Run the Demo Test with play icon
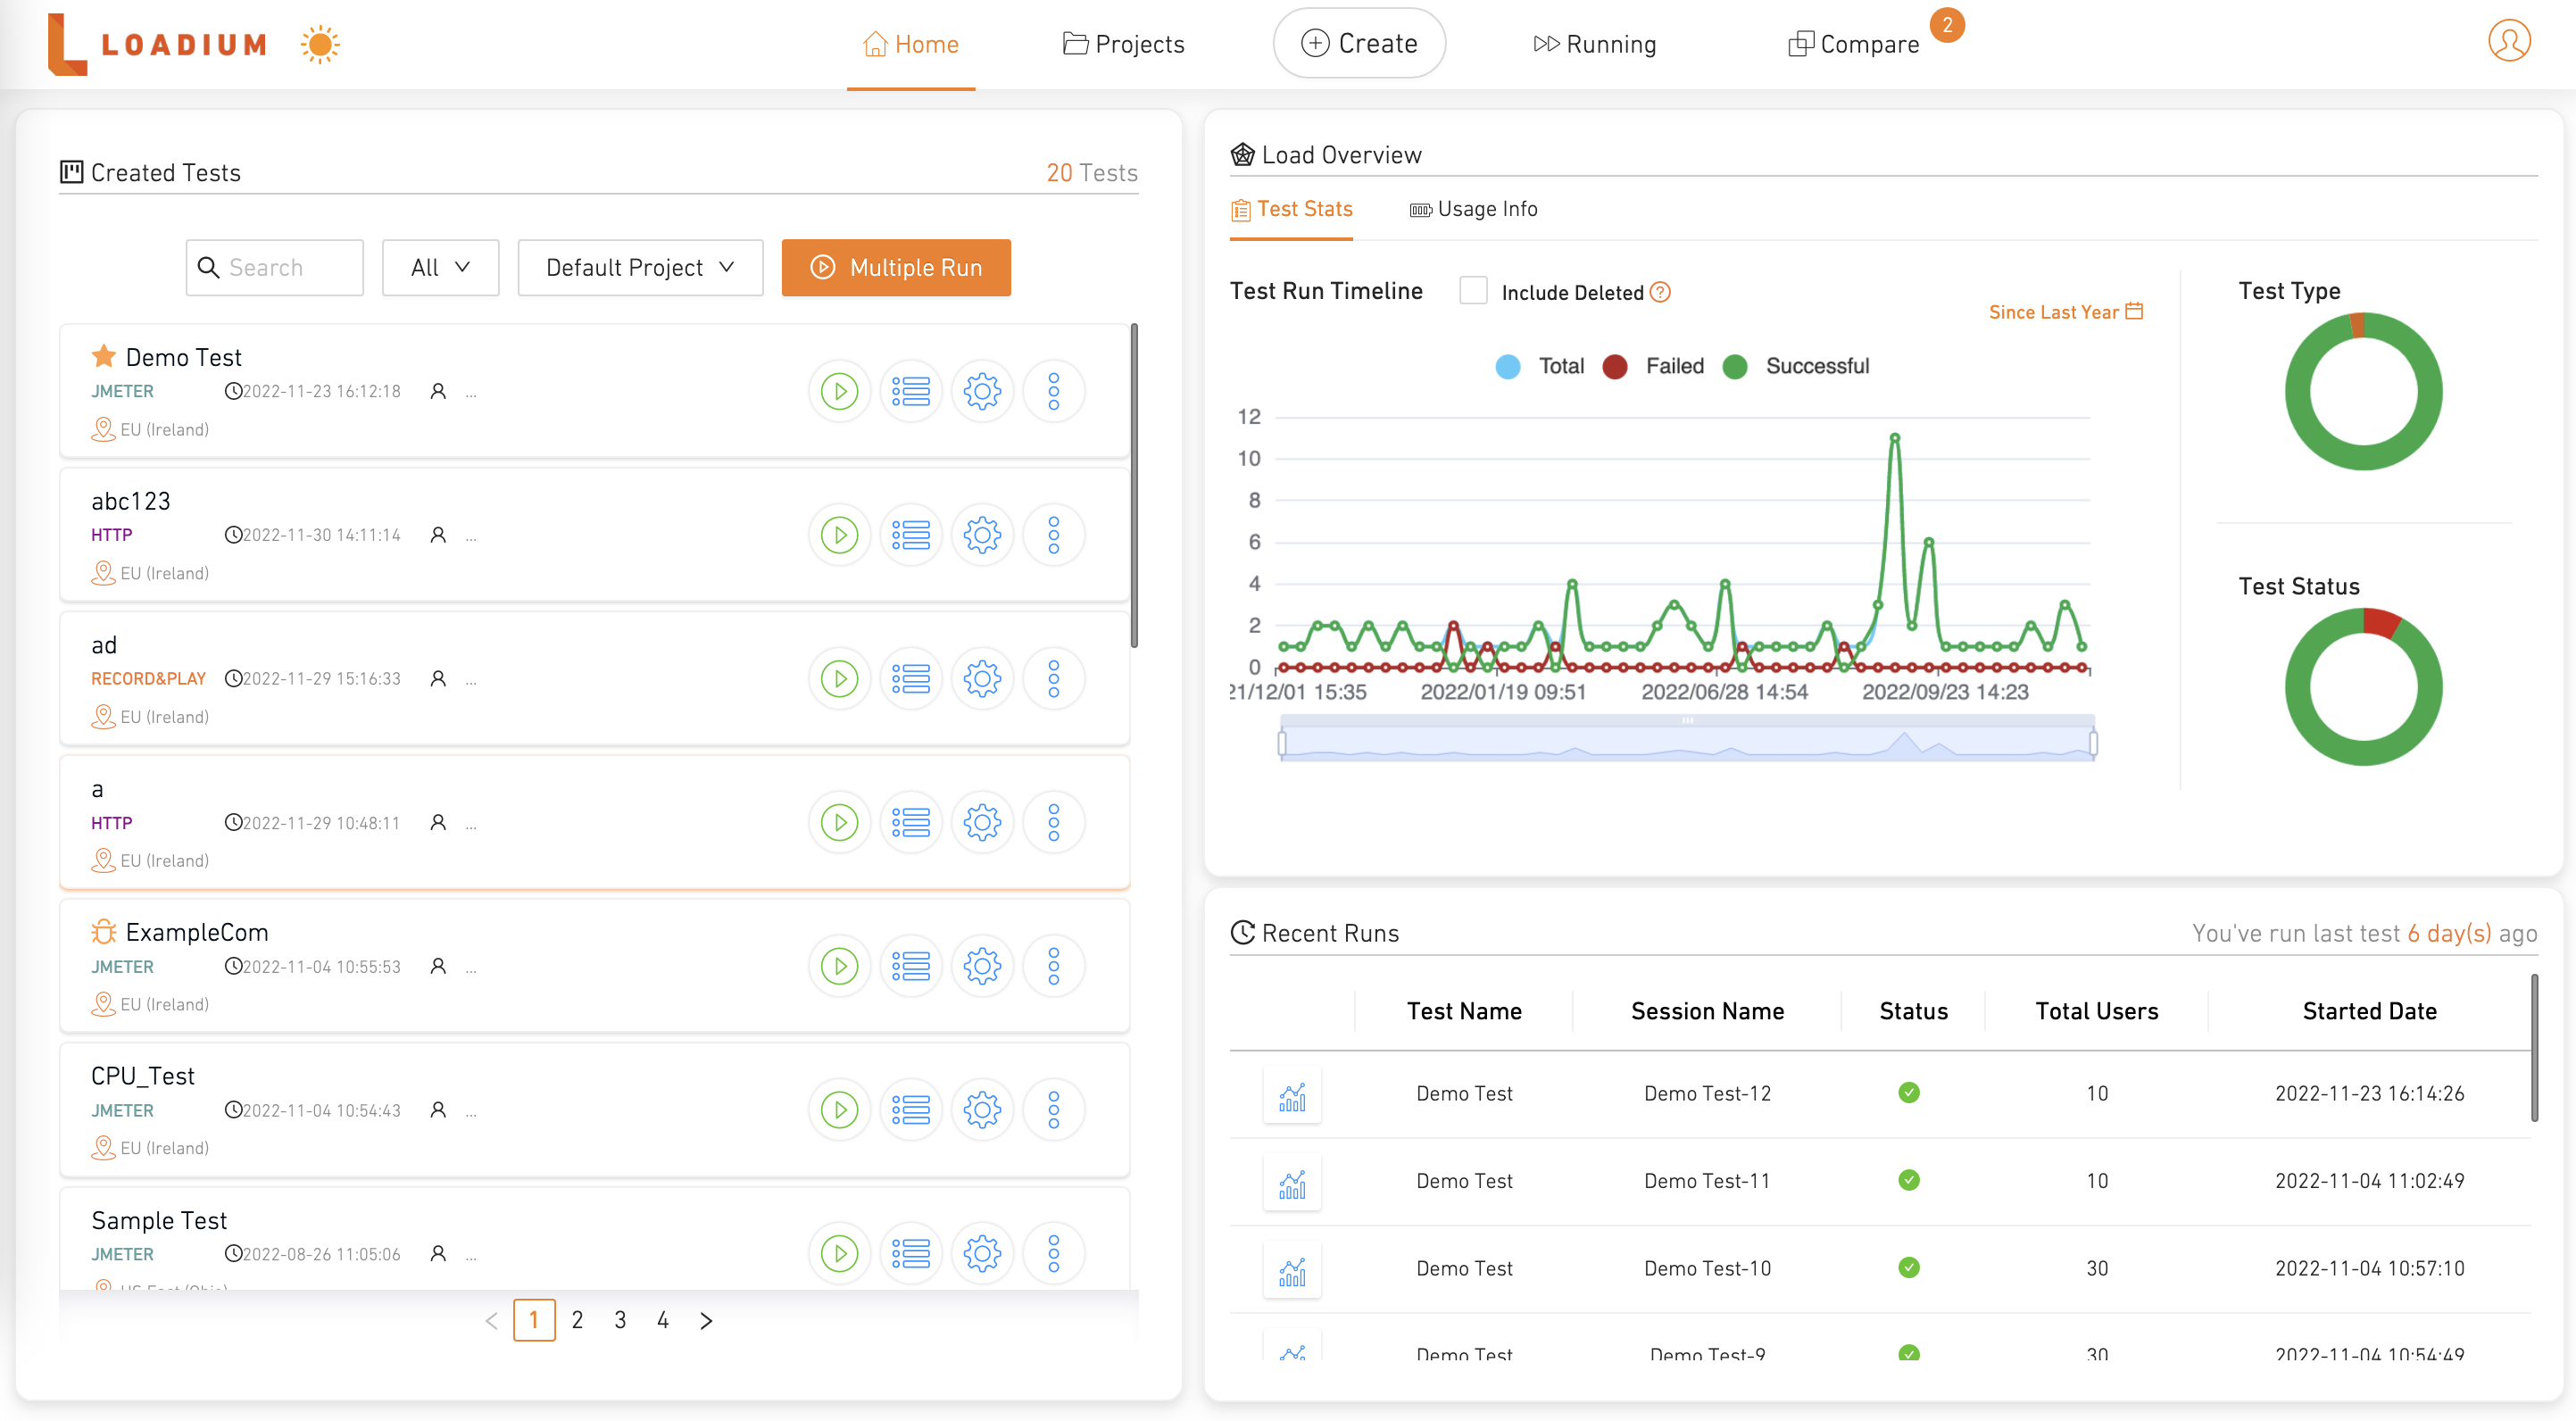This screenshot has height=1421, width=2576. 839,391
